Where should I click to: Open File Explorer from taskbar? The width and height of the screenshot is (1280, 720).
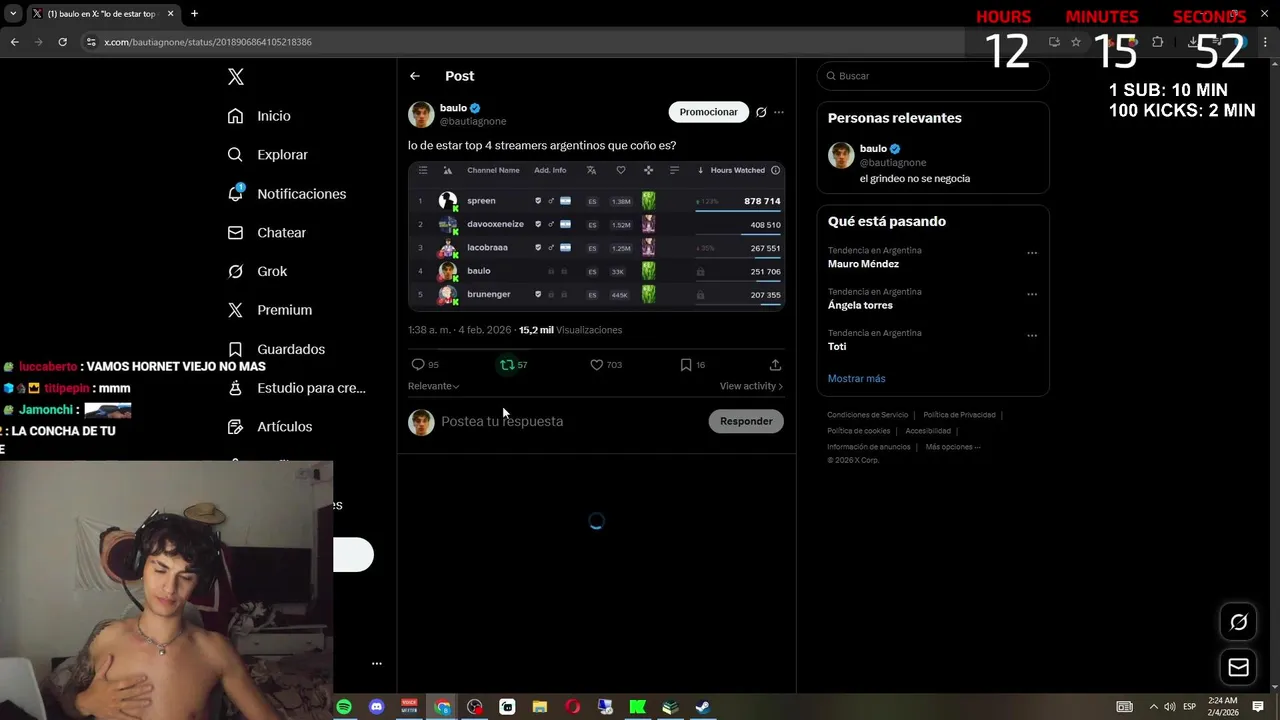[540, 707]
